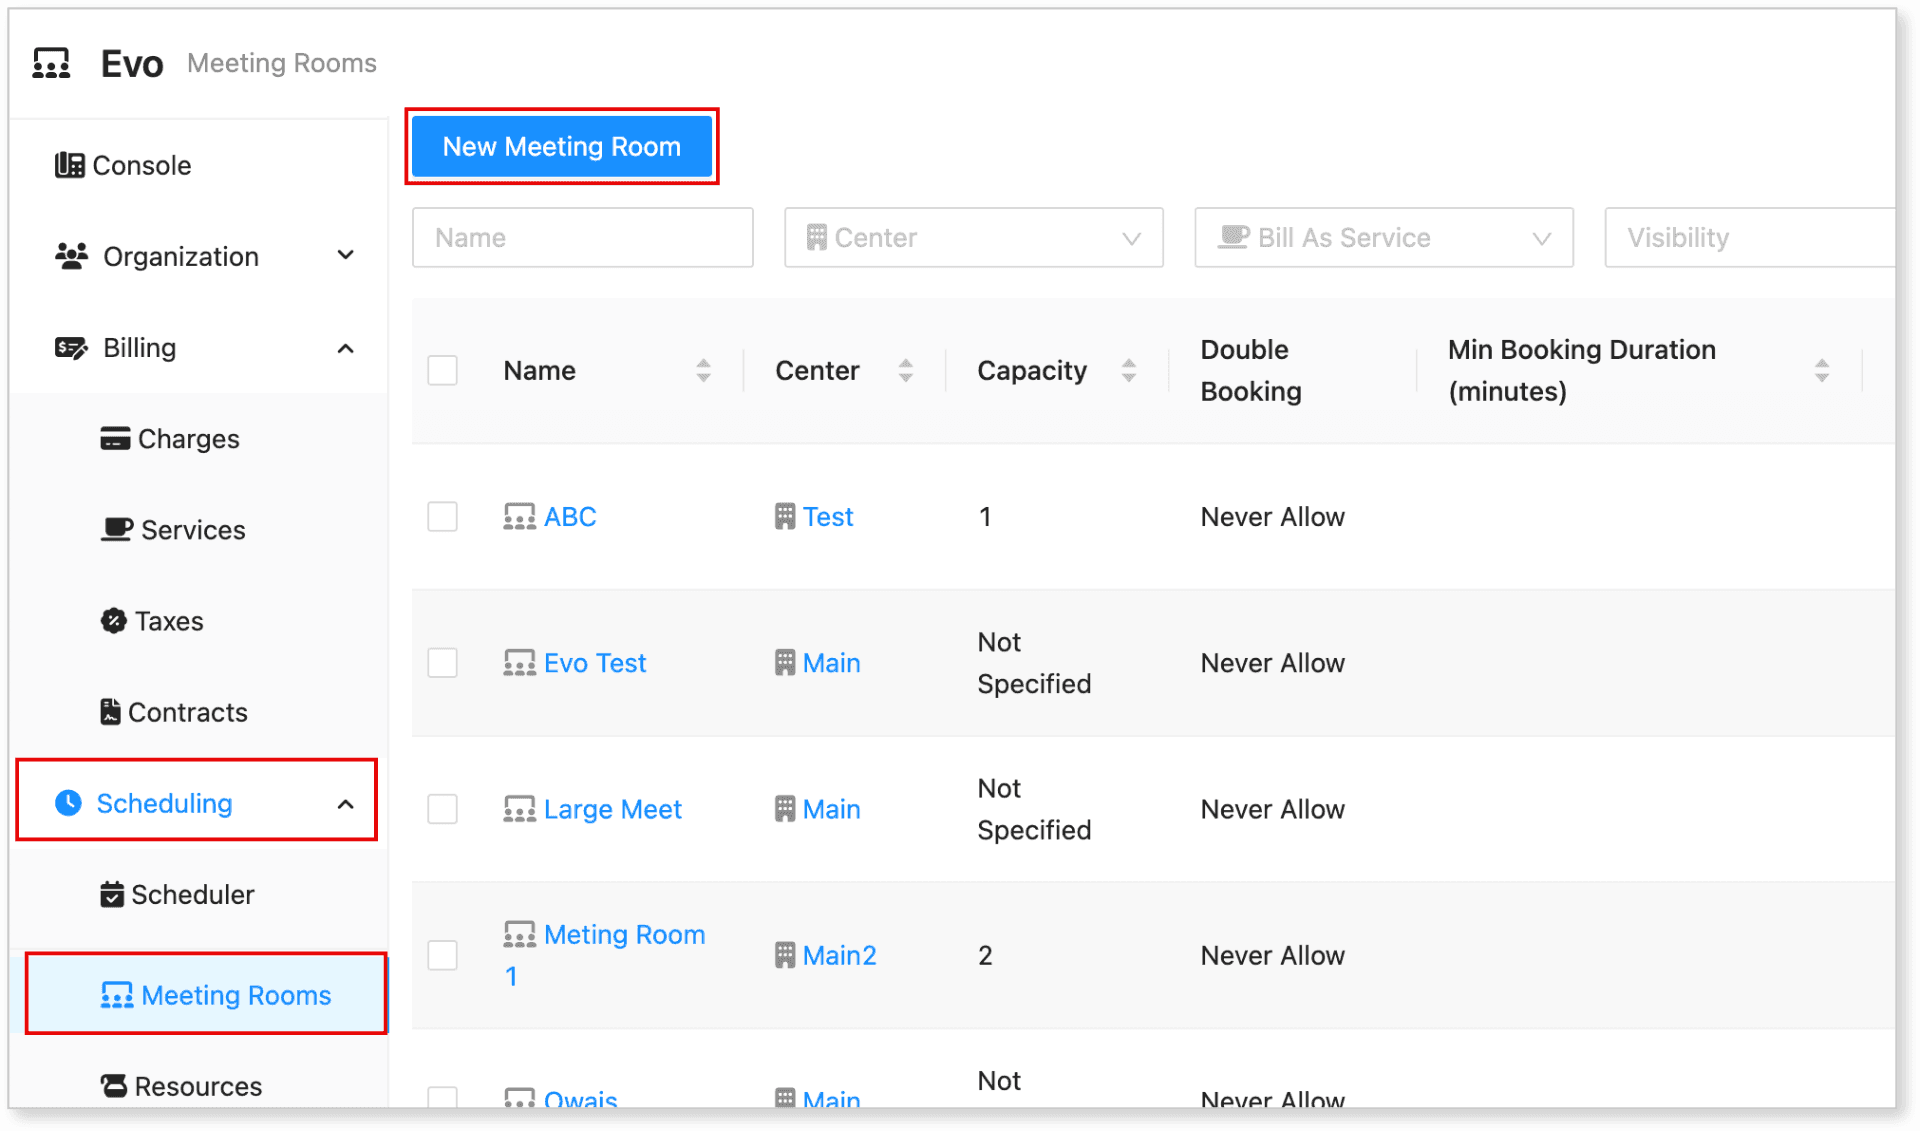Sort by Min Booking Duration arrows
This screenshot has height=1131, width=1920.
1822,371
